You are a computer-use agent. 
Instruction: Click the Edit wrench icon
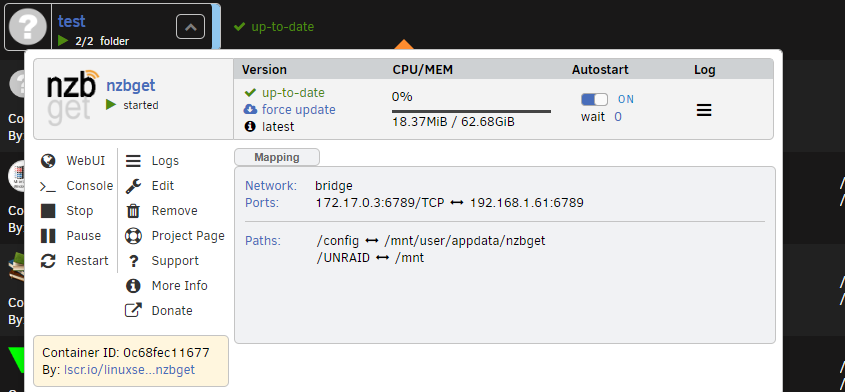point(133,186)
